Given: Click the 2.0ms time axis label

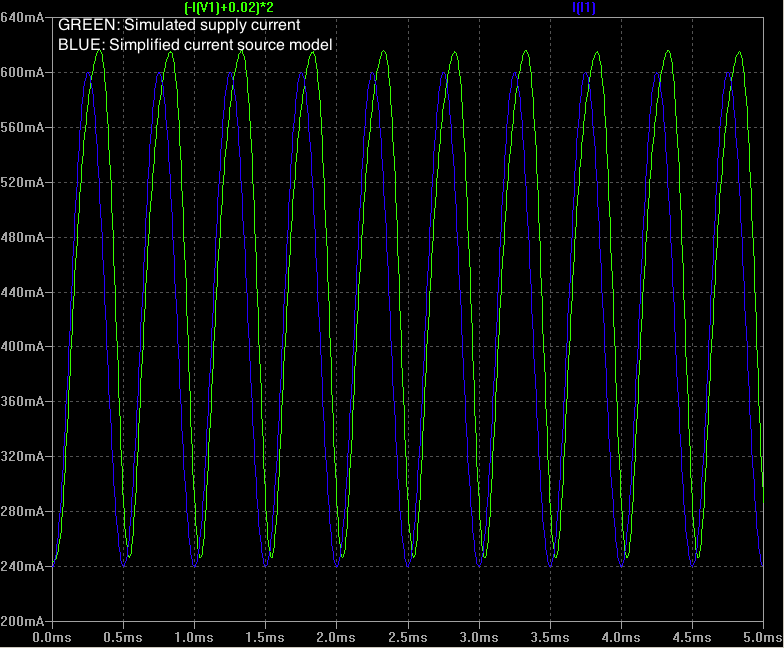Looking at the screenshot, I should click(x=336, y=638).
